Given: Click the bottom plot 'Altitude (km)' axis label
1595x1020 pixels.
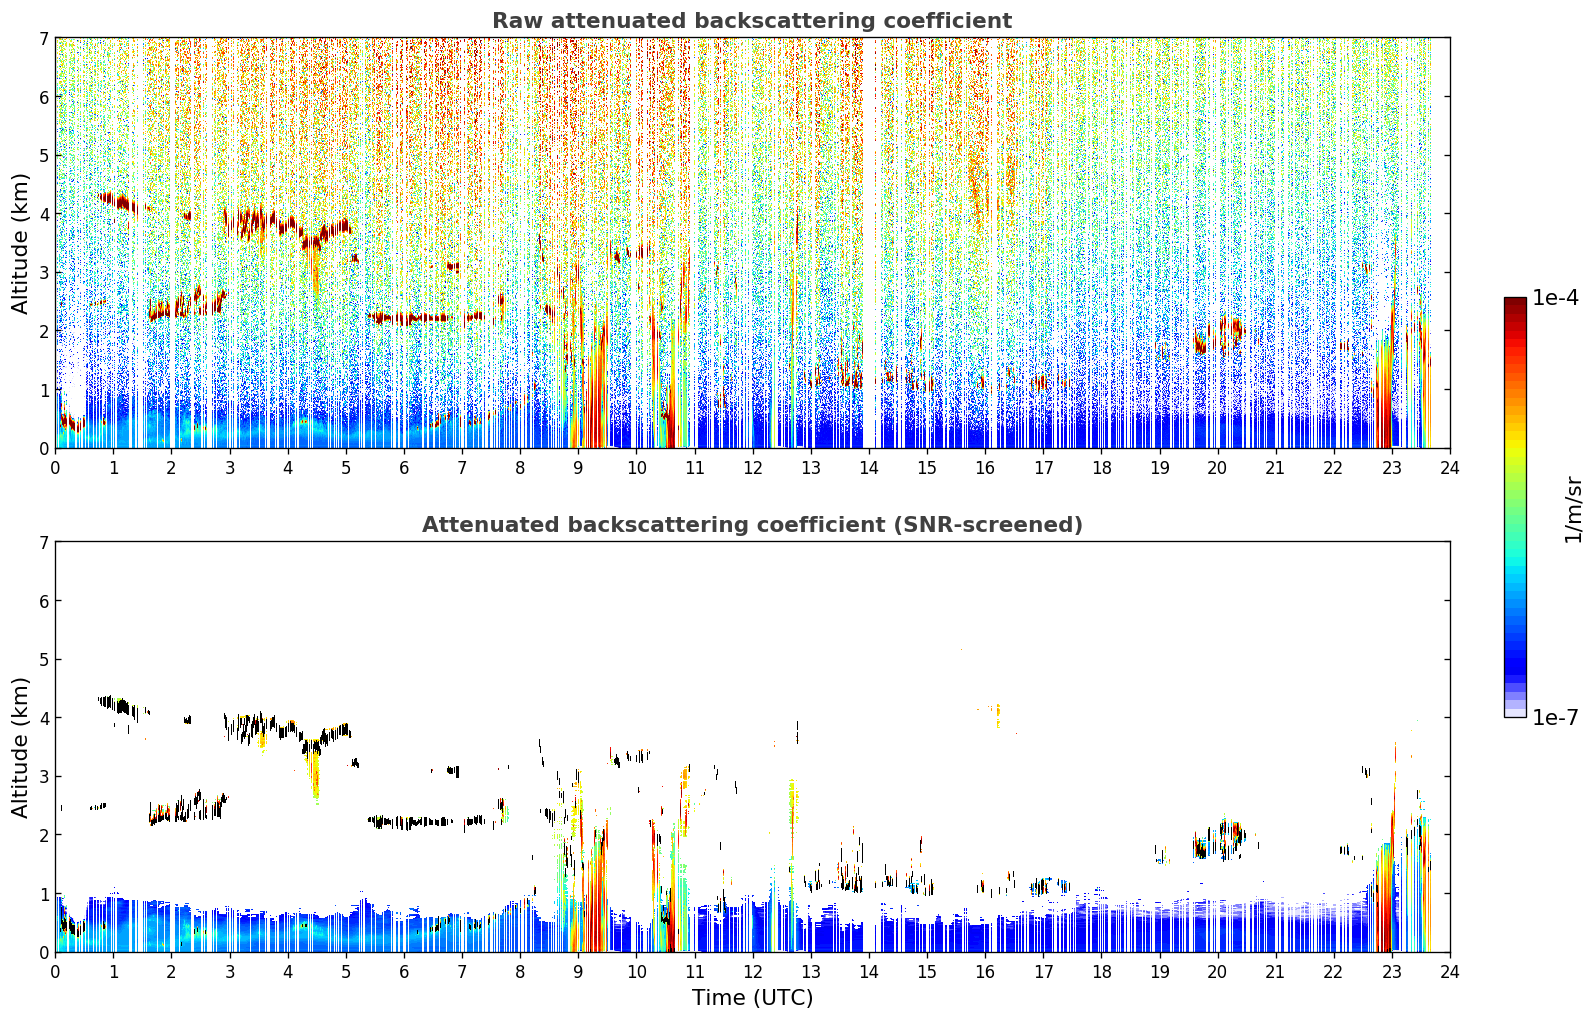Looking at the screenshot, I should click(21, 747).
